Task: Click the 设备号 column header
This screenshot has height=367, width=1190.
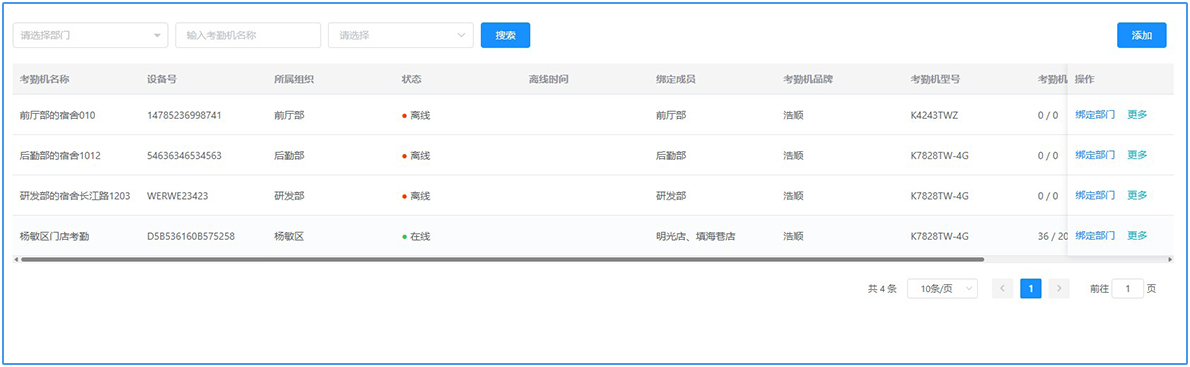Action: (162, 80)
